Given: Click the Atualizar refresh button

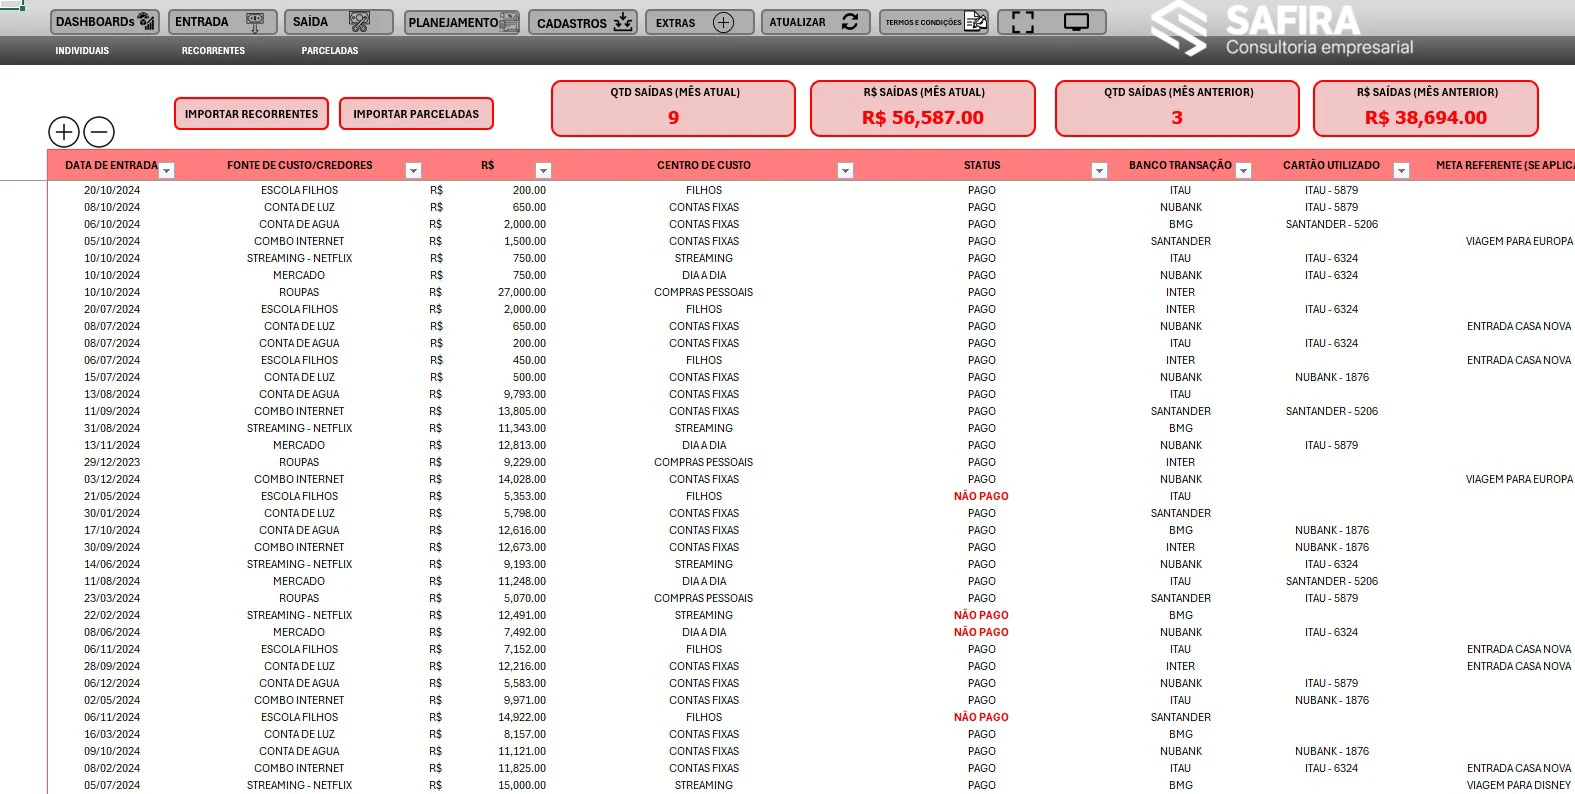Looking at the screenshot, I should [816, 22].
